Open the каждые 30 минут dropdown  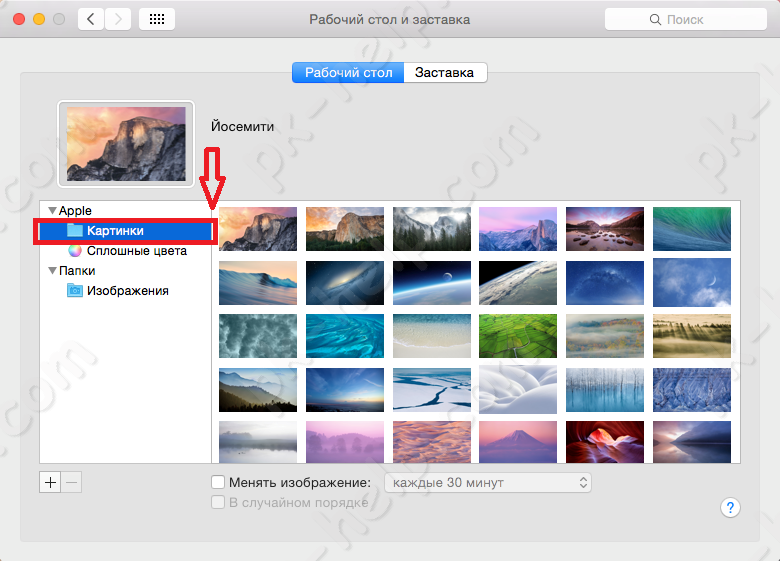coord(488,482)
